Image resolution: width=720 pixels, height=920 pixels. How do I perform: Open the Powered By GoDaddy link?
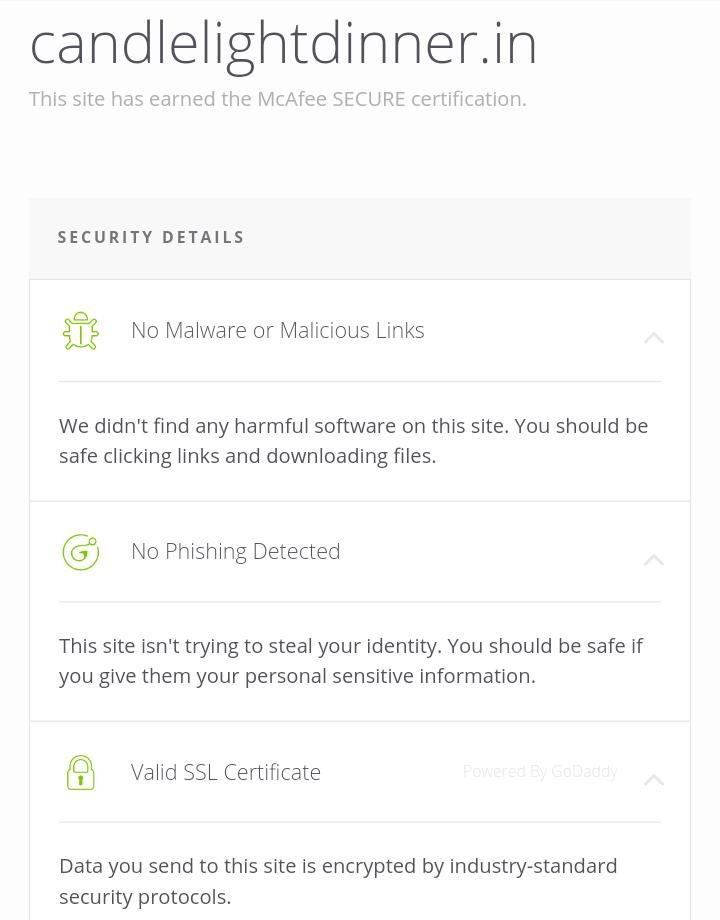click(540, 771)
